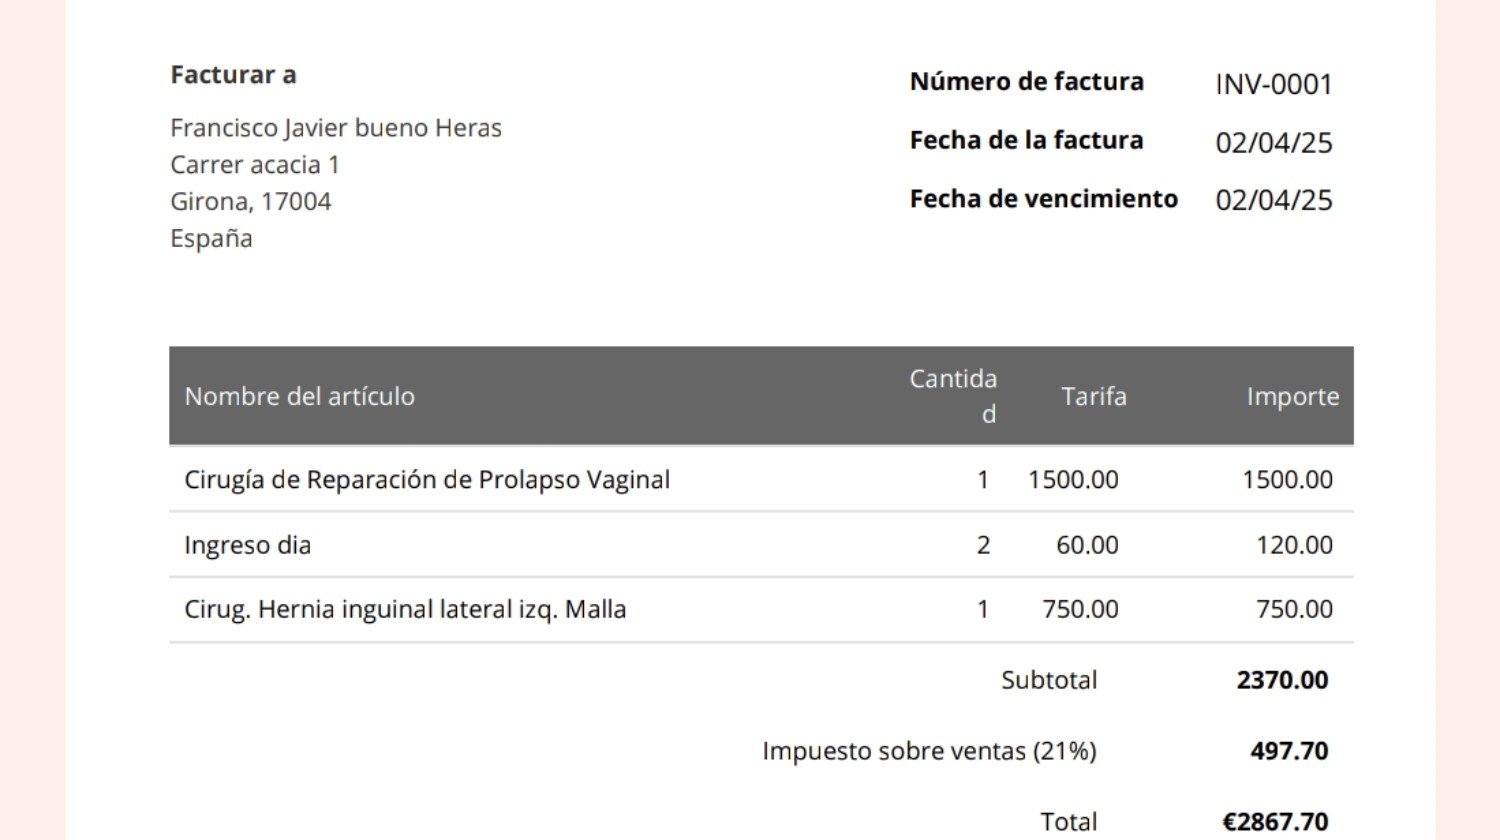1500x840 pixels.
Task: Click the Importe column header
Action: coord(1292,396)
